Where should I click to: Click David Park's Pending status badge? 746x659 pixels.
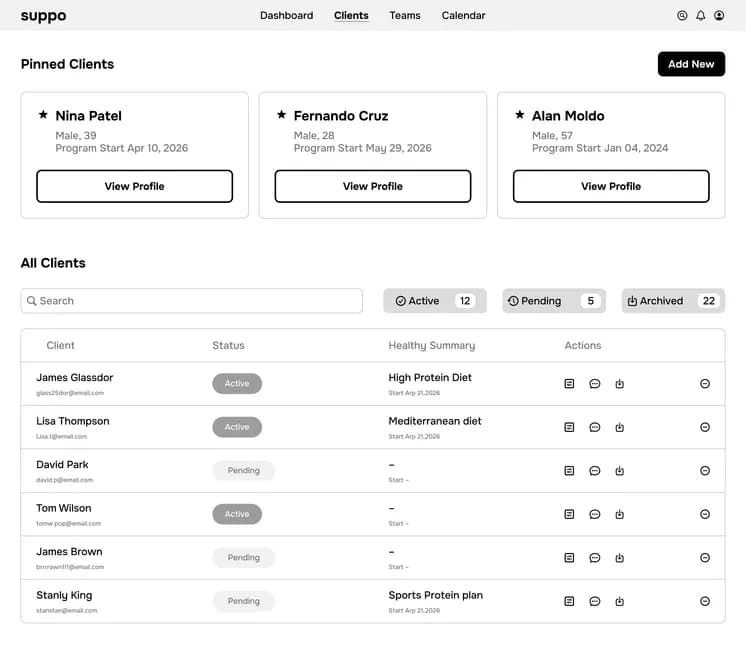coord(244,471)
